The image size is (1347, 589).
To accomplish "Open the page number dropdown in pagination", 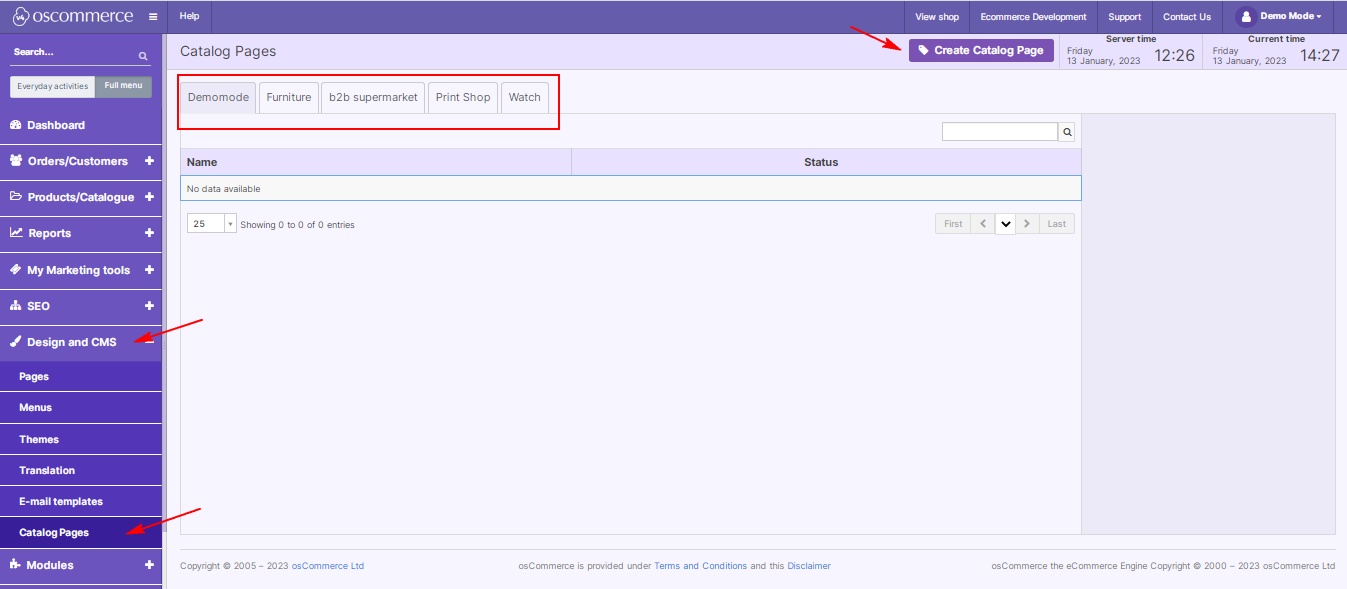I will coord(1005,224).
